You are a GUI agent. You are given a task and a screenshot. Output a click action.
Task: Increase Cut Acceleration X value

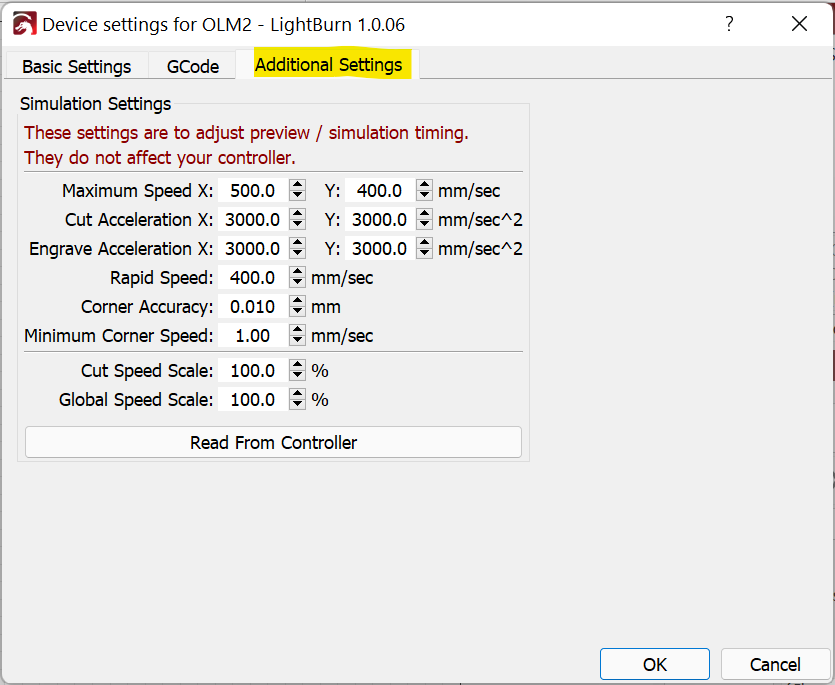coord(298,214)
